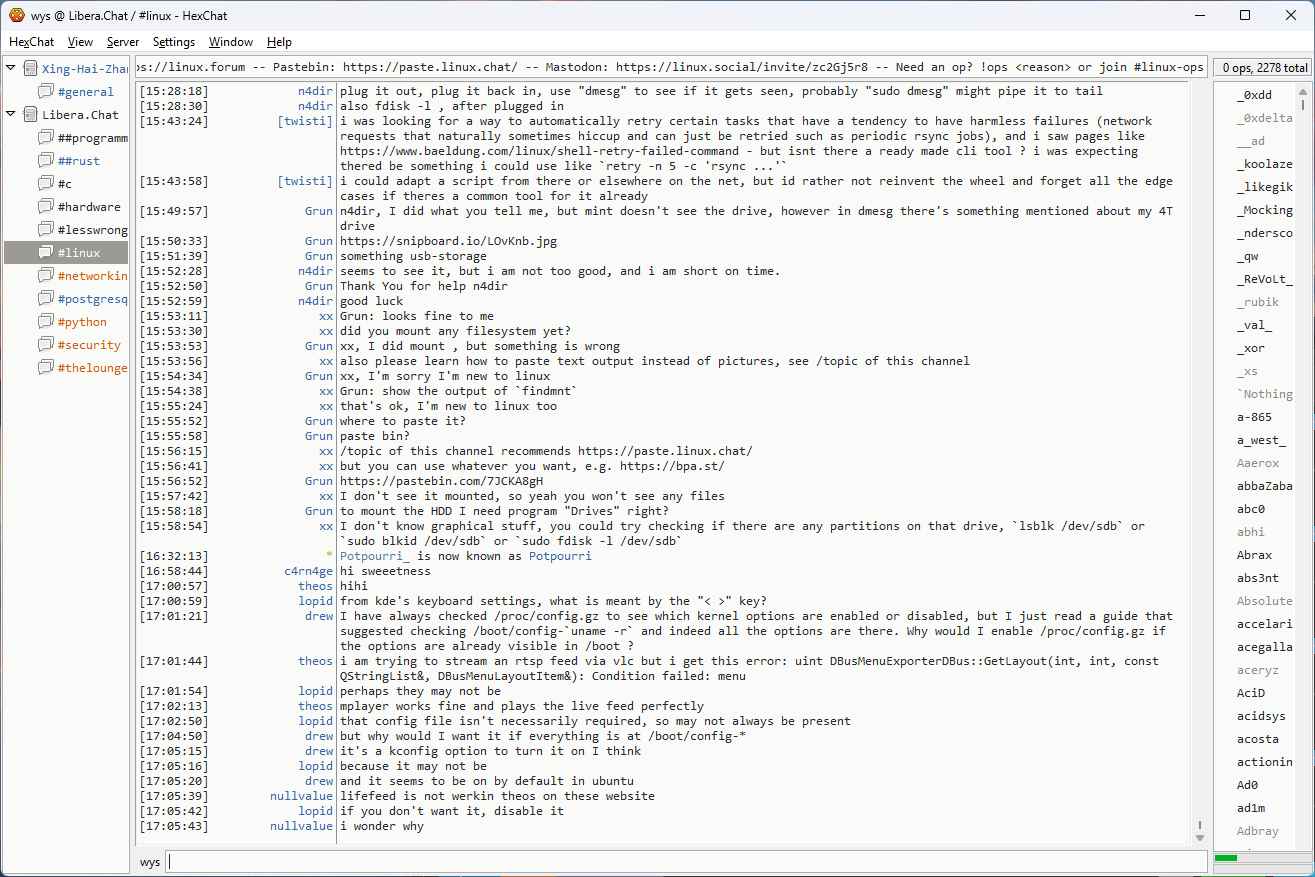Collapse the Xing-Hai-Zhan network tree

(11, 68)
